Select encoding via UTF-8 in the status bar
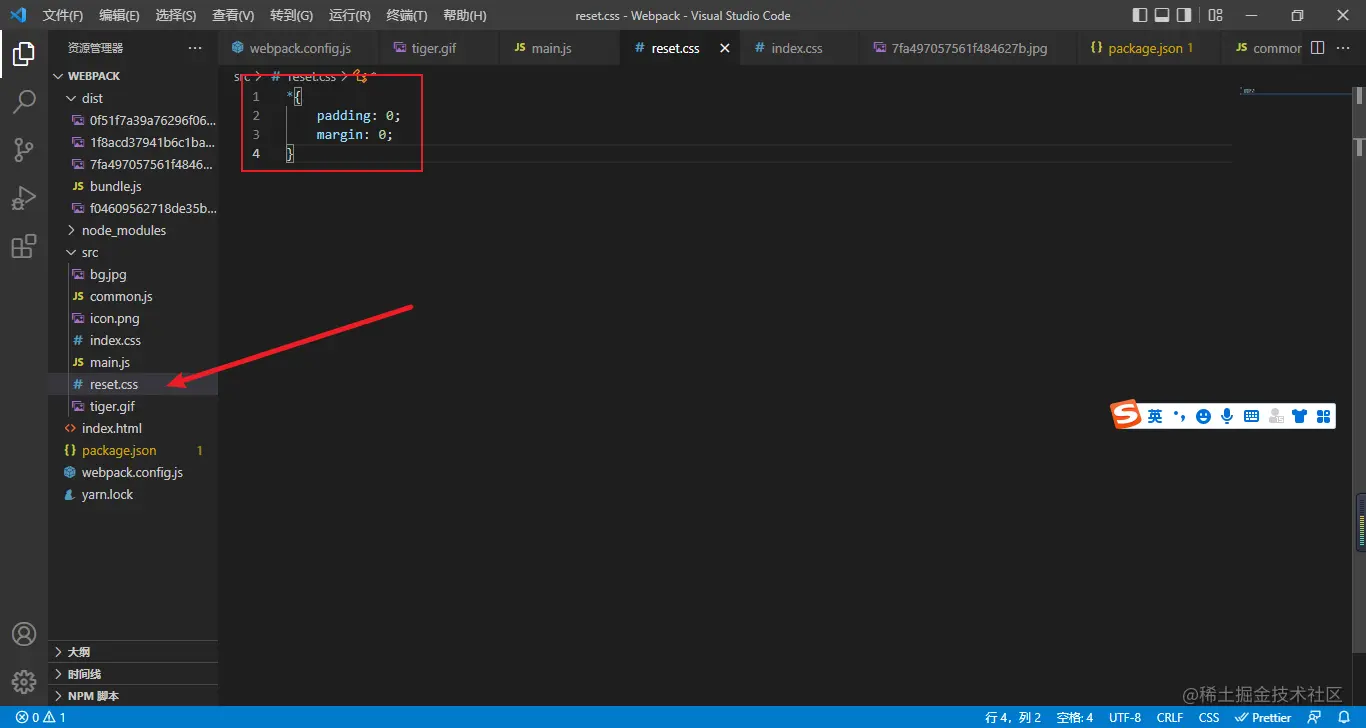The width and height of the screenshot is (1366, 728). (1125, 717)
